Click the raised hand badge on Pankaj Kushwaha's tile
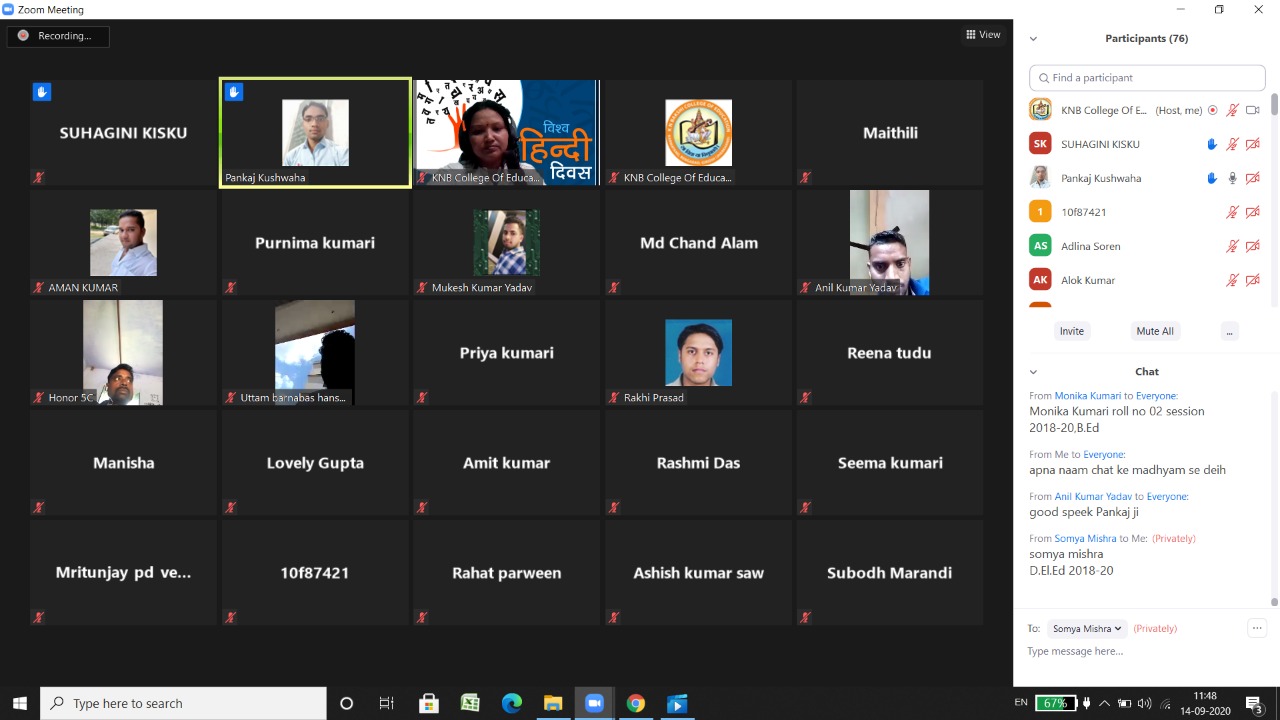The image size is (1280, 720). [234, 92]
